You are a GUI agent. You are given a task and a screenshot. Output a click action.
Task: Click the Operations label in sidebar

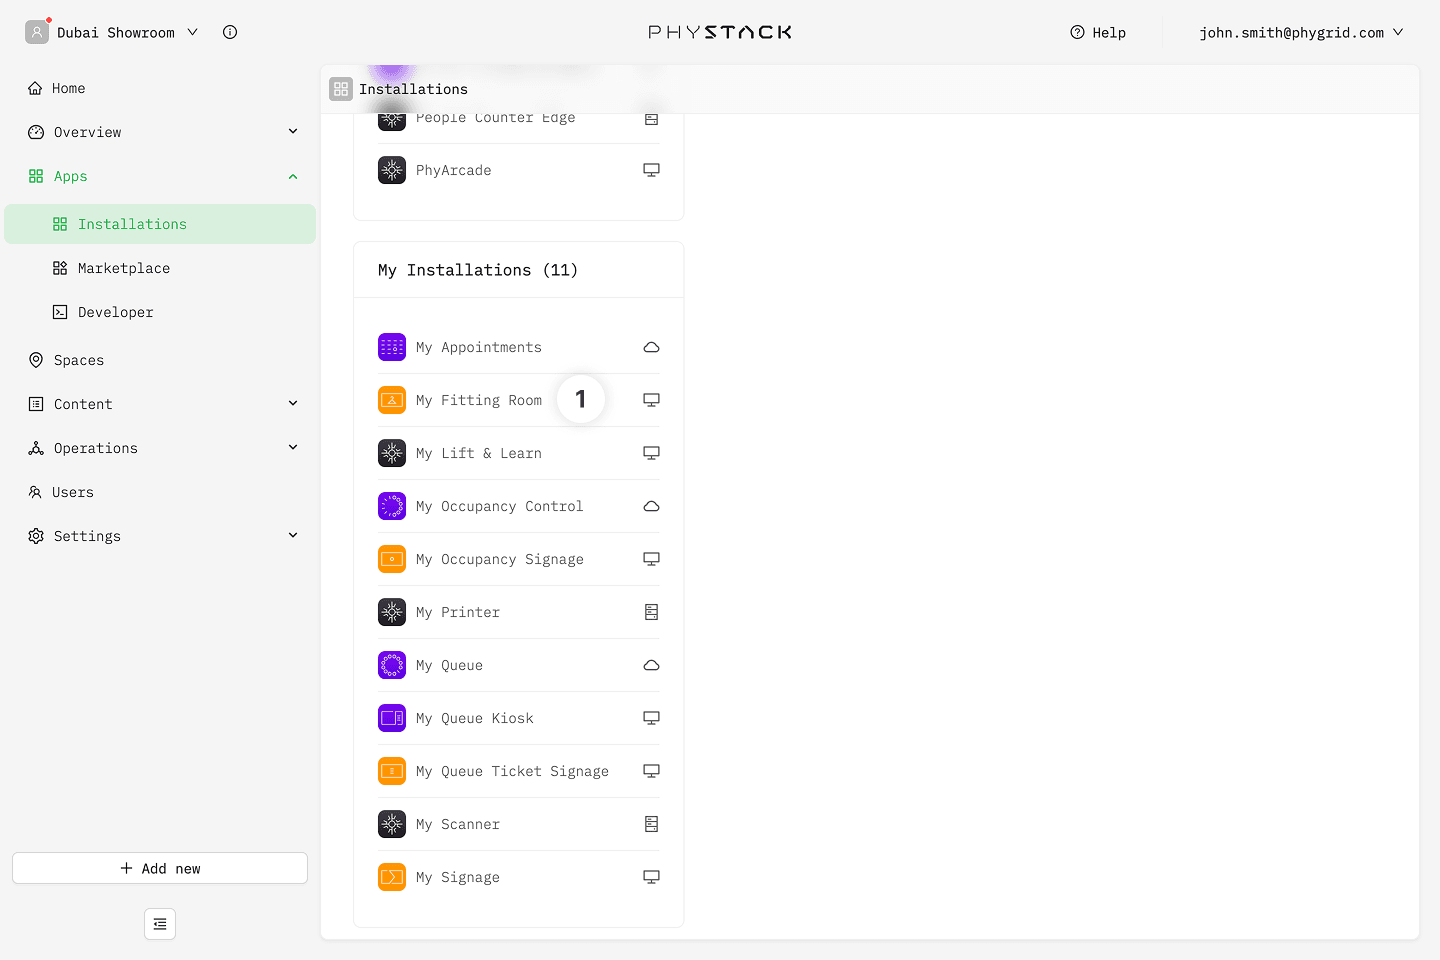click(x=96, y=448)
